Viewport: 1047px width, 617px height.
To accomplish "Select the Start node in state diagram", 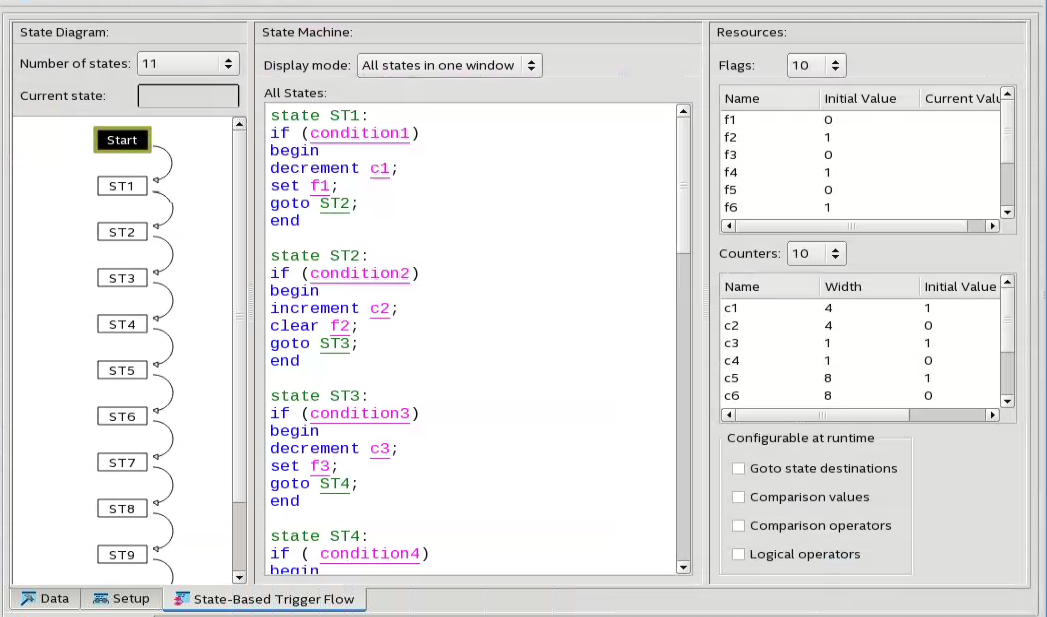I will 122,140.
